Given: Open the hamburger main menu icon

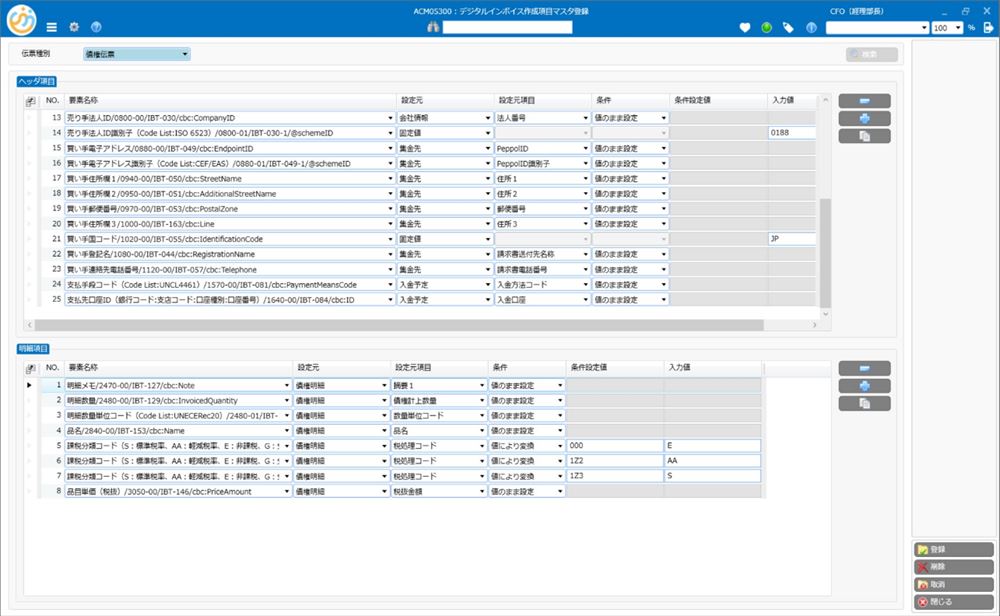Looking at the screenshot, I should click(x=52, y=27).
